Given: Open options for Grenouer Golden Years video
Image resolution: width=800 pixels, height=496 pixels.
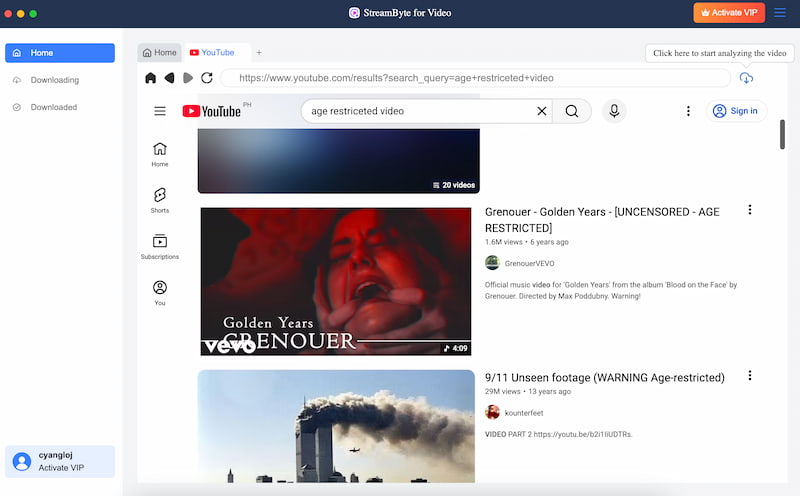Looking at the screenshot, I should [749, 210].
